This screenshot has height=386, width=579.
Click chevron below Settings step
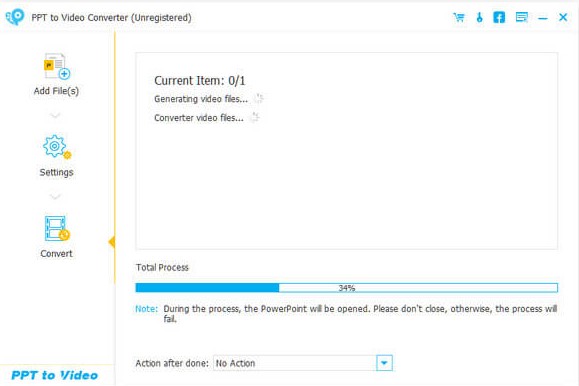[55, 197]
